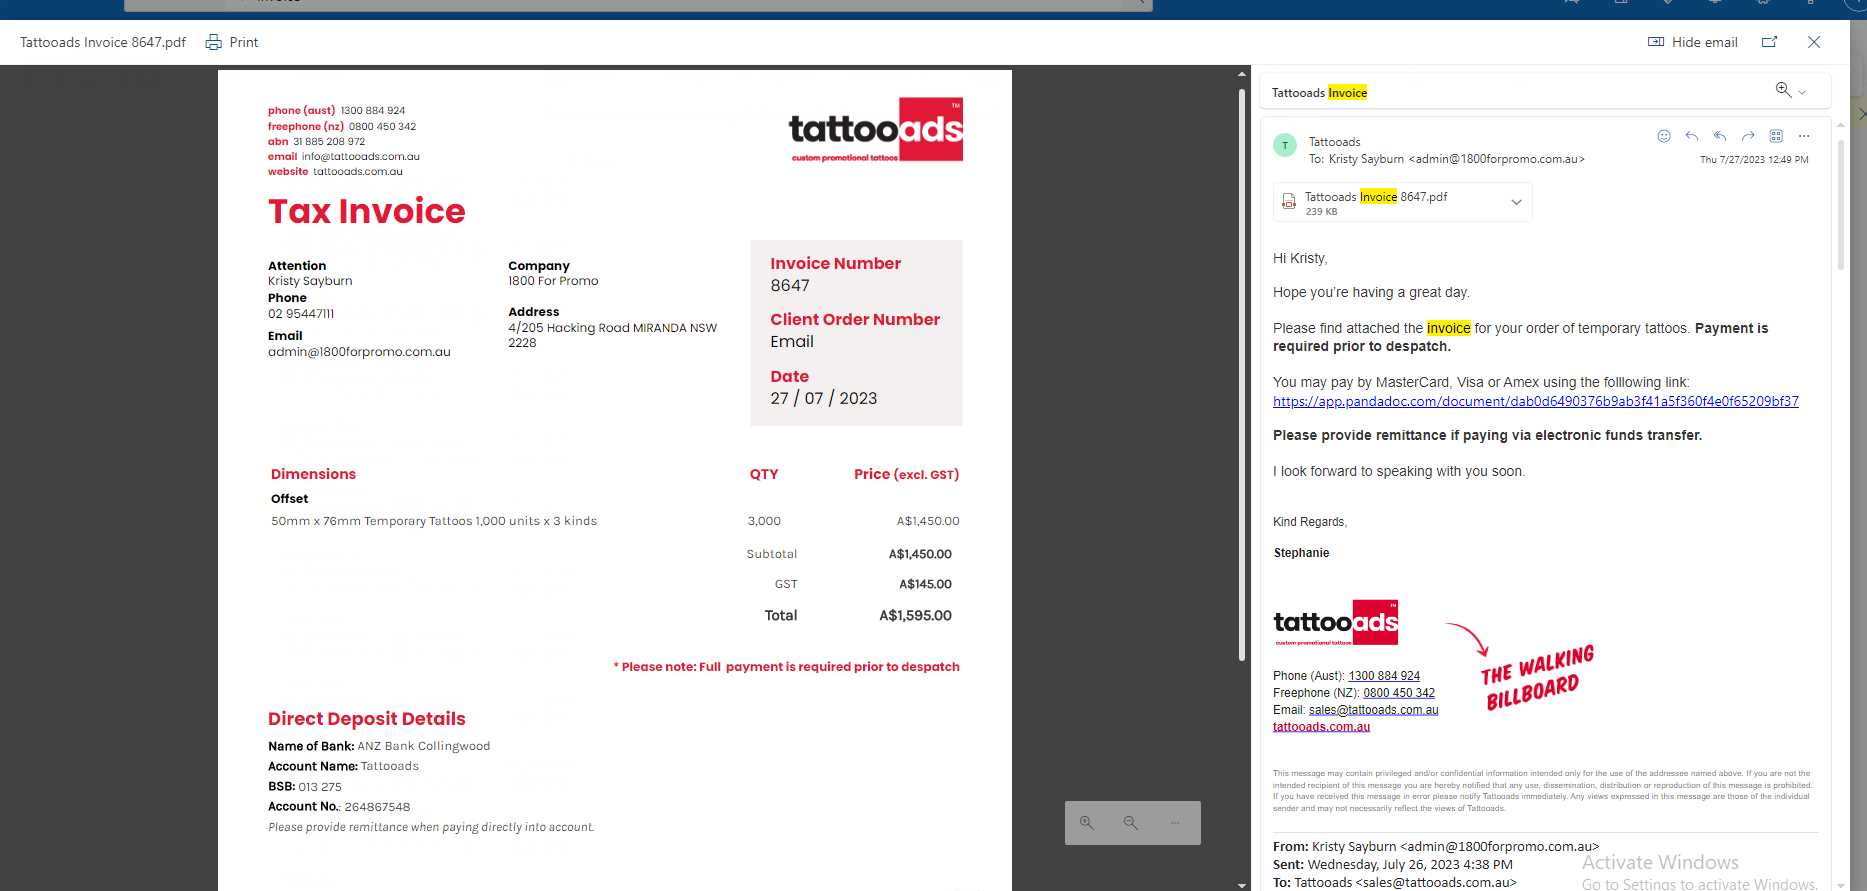The width and height of the screenshot is (1867, 891).
Task: Select the GST amount A$145.00
Action: [925, 584]
